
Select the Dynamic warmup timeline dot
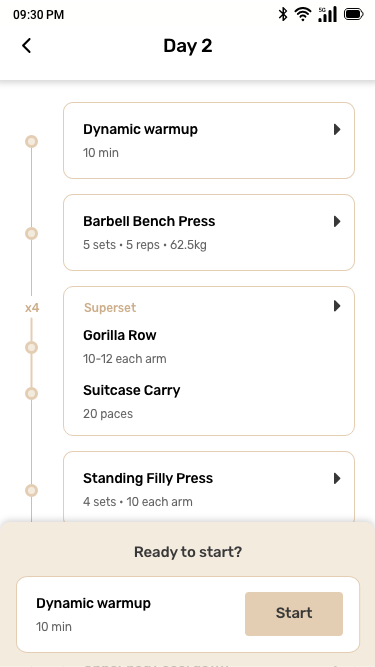pyautogui.click(x=31, y=141)
